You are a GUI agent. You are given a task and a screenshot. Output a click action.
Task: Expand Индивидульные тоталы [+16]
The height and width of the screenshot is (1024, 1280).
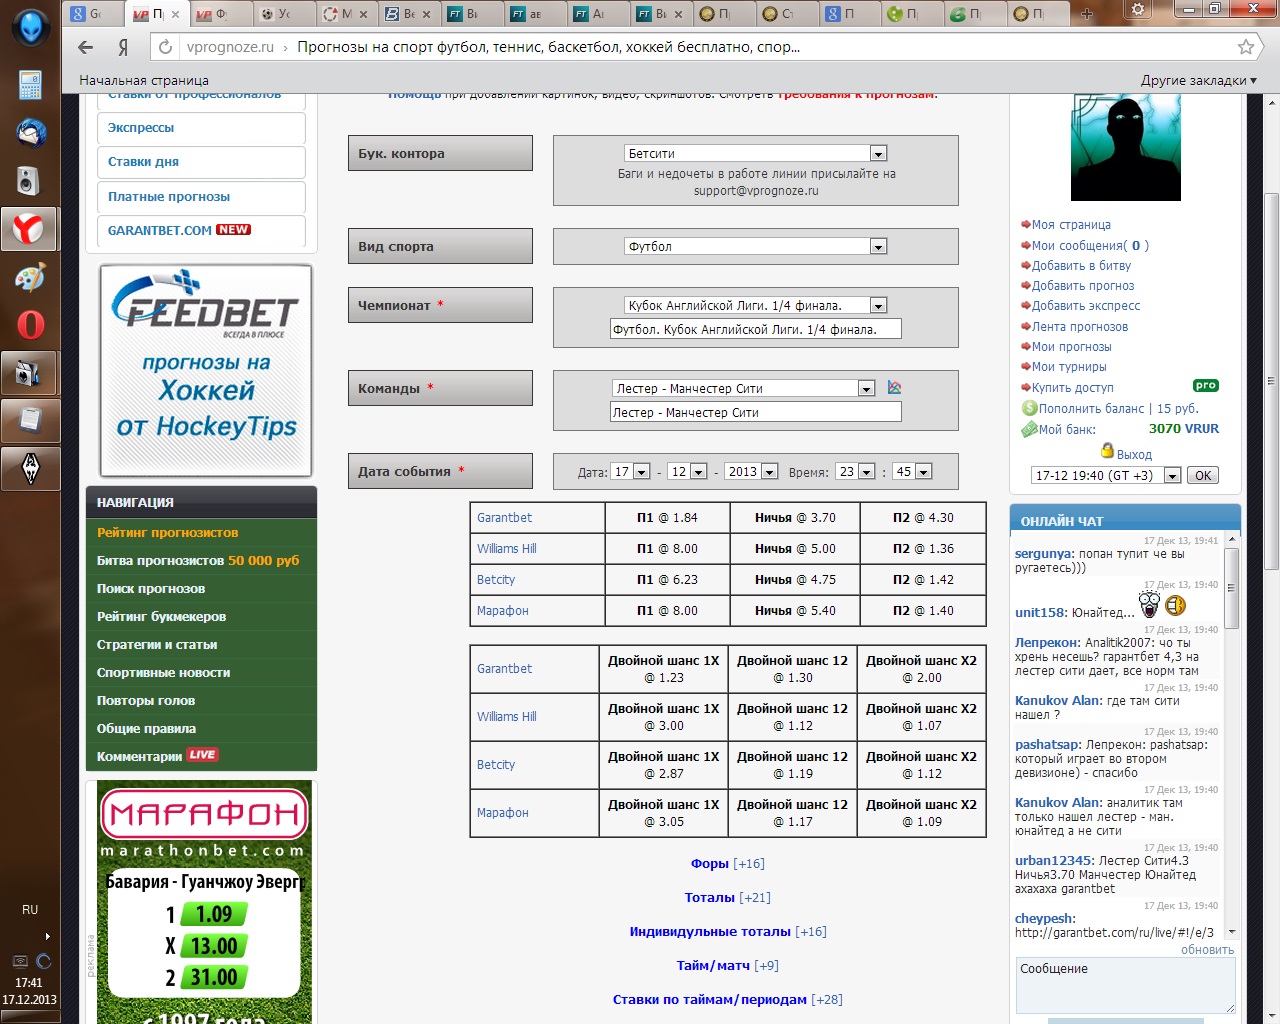[727, 931]
